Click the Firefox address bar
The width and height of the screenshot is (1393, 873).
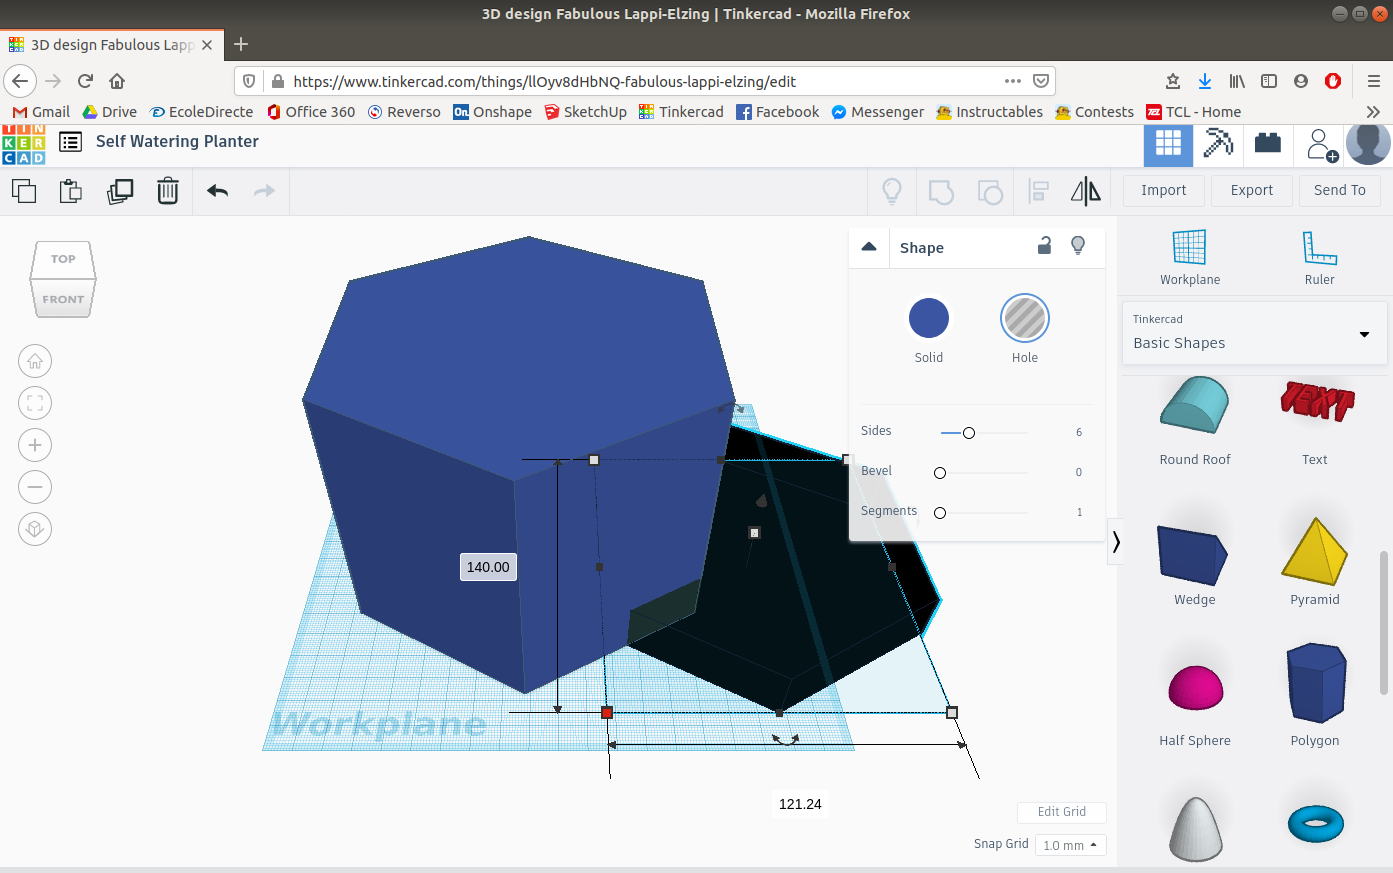click(x=645, y=81)
